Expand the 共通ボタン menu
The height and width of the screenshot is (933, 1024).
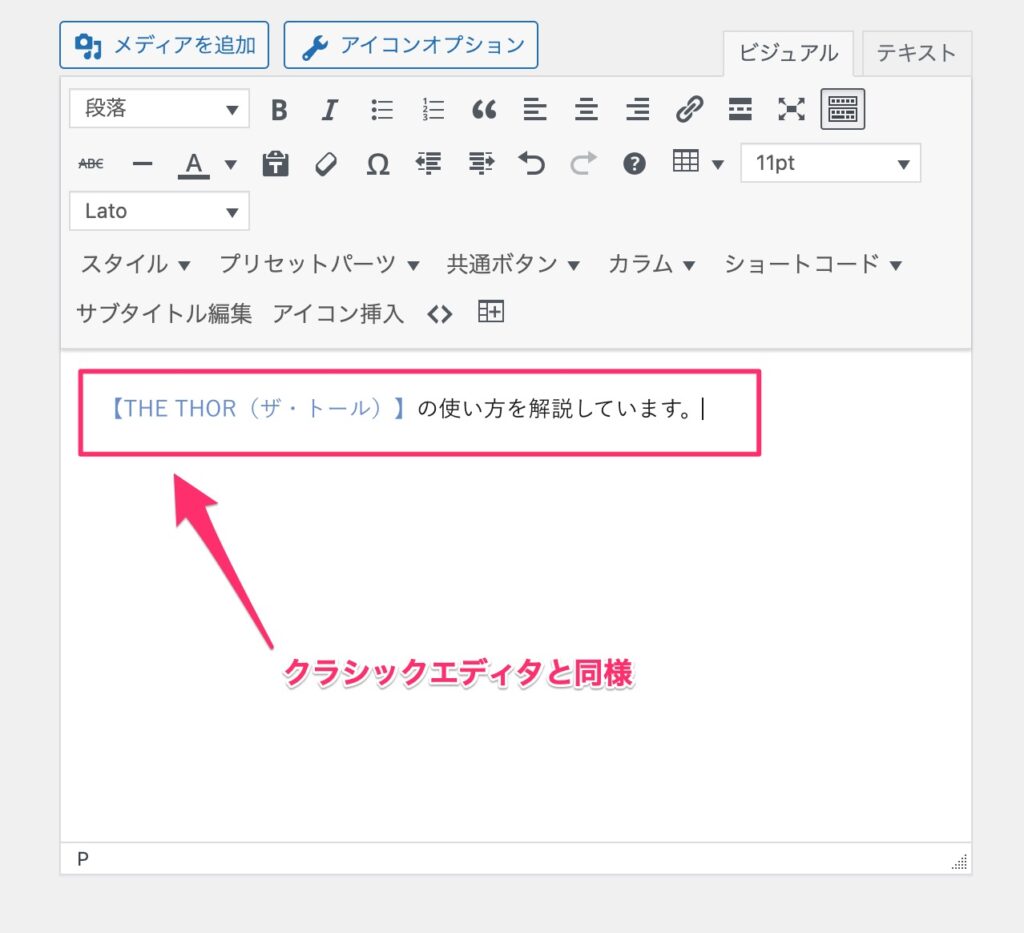(513, 264)
